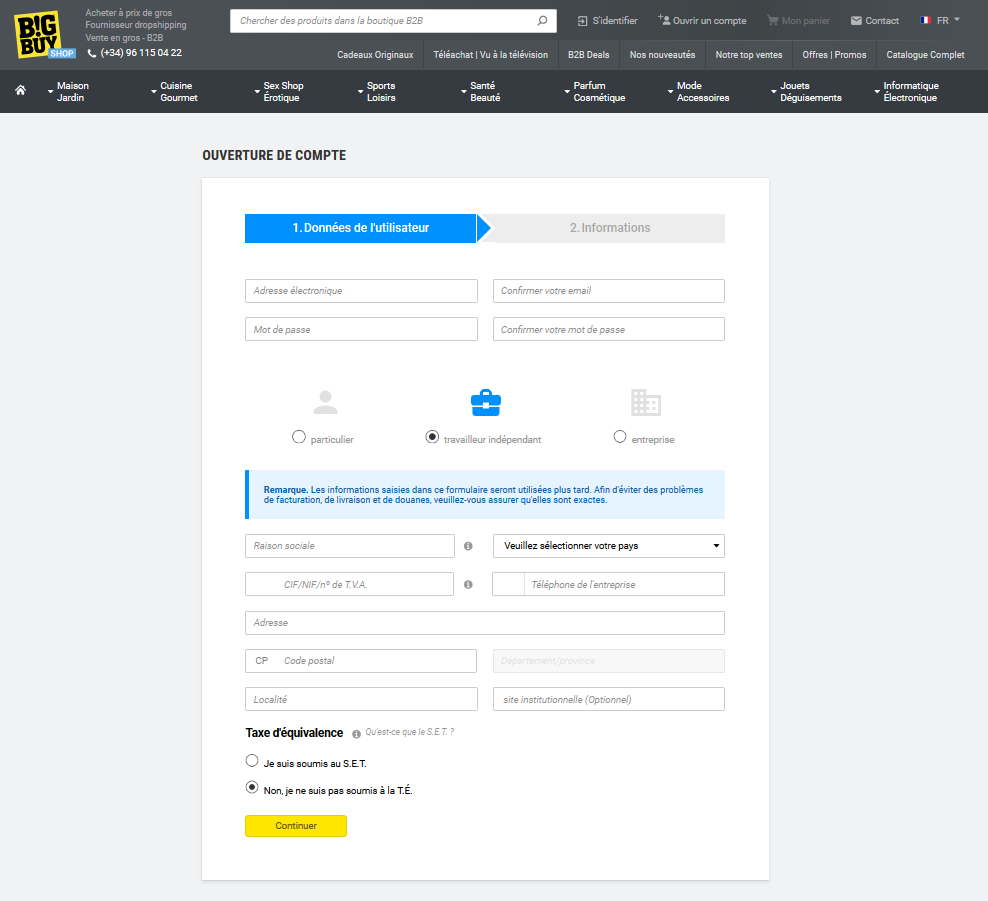Select the entreprise radio button
988x901 pixels.
pyautogui.click(x=620, y=437)
